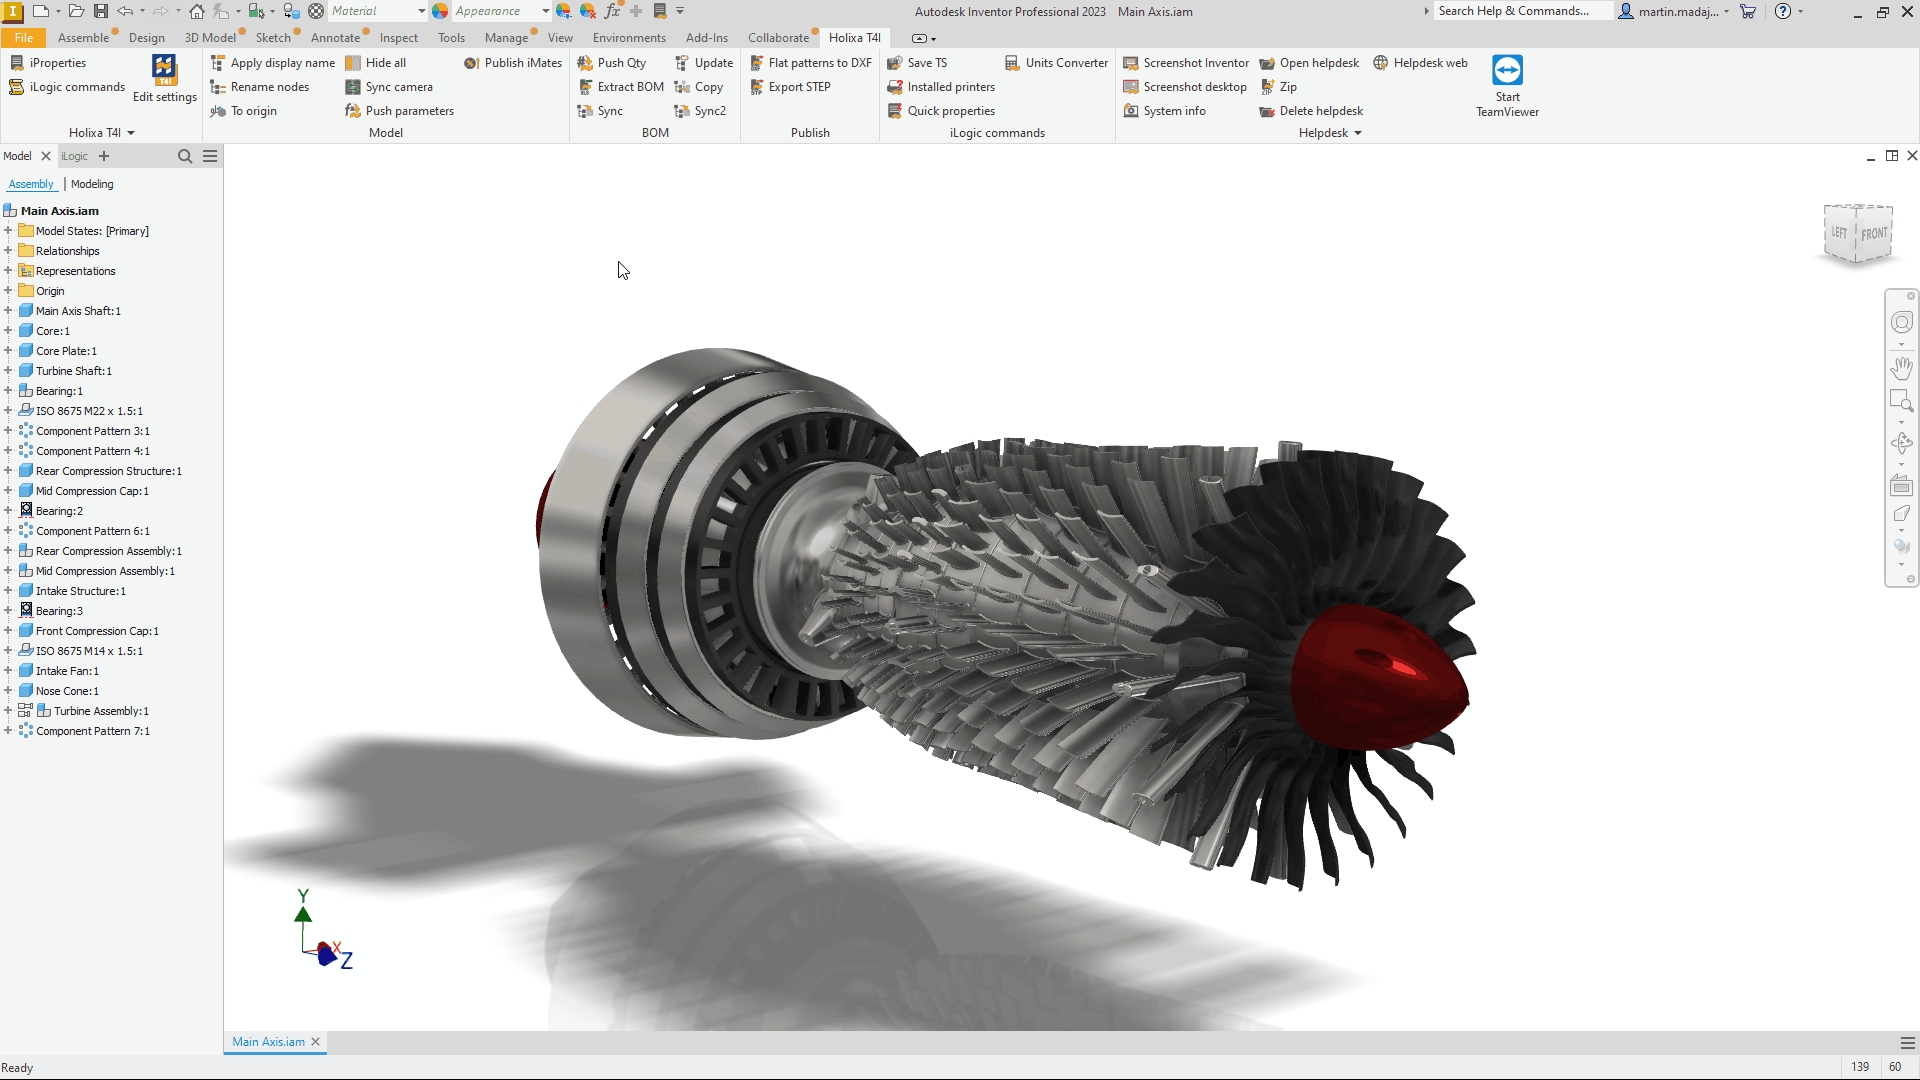Image resolution: width=1920 pixels, height=1080 pixels.
Task: Click the FRONT face of ViewCube
Action: 1874,234
